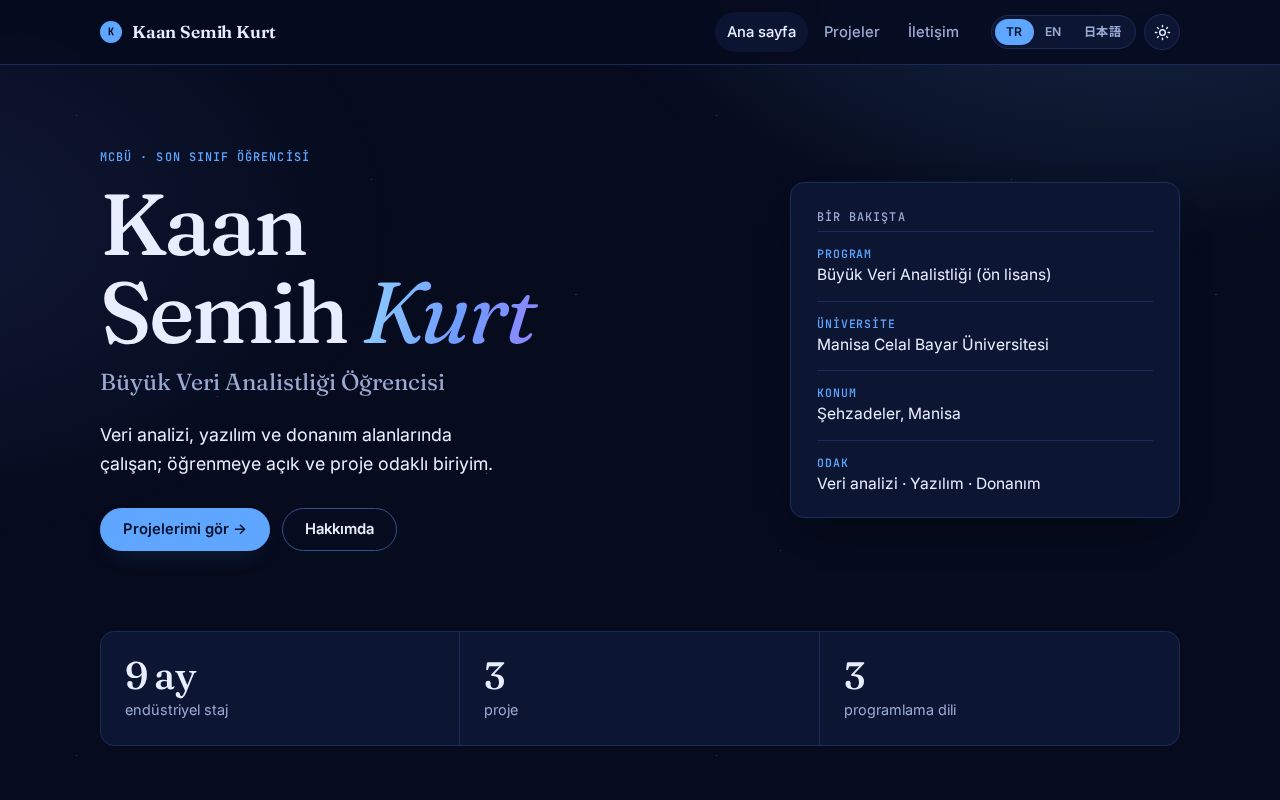Click 'Manisa Celal Bayar Üniversitesi' text
1280x800 pixels.
pos(933,344)
